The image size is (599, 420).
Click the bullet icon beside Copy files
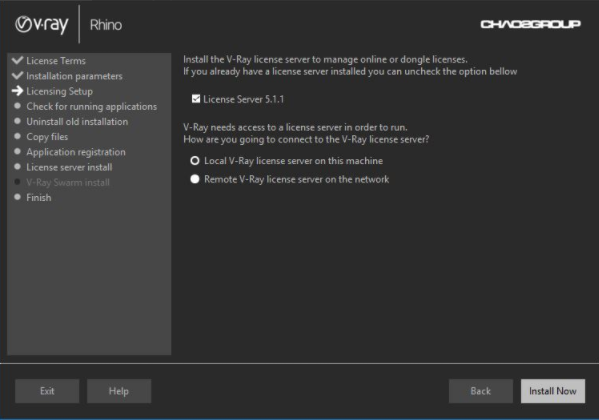click(17, 136)
